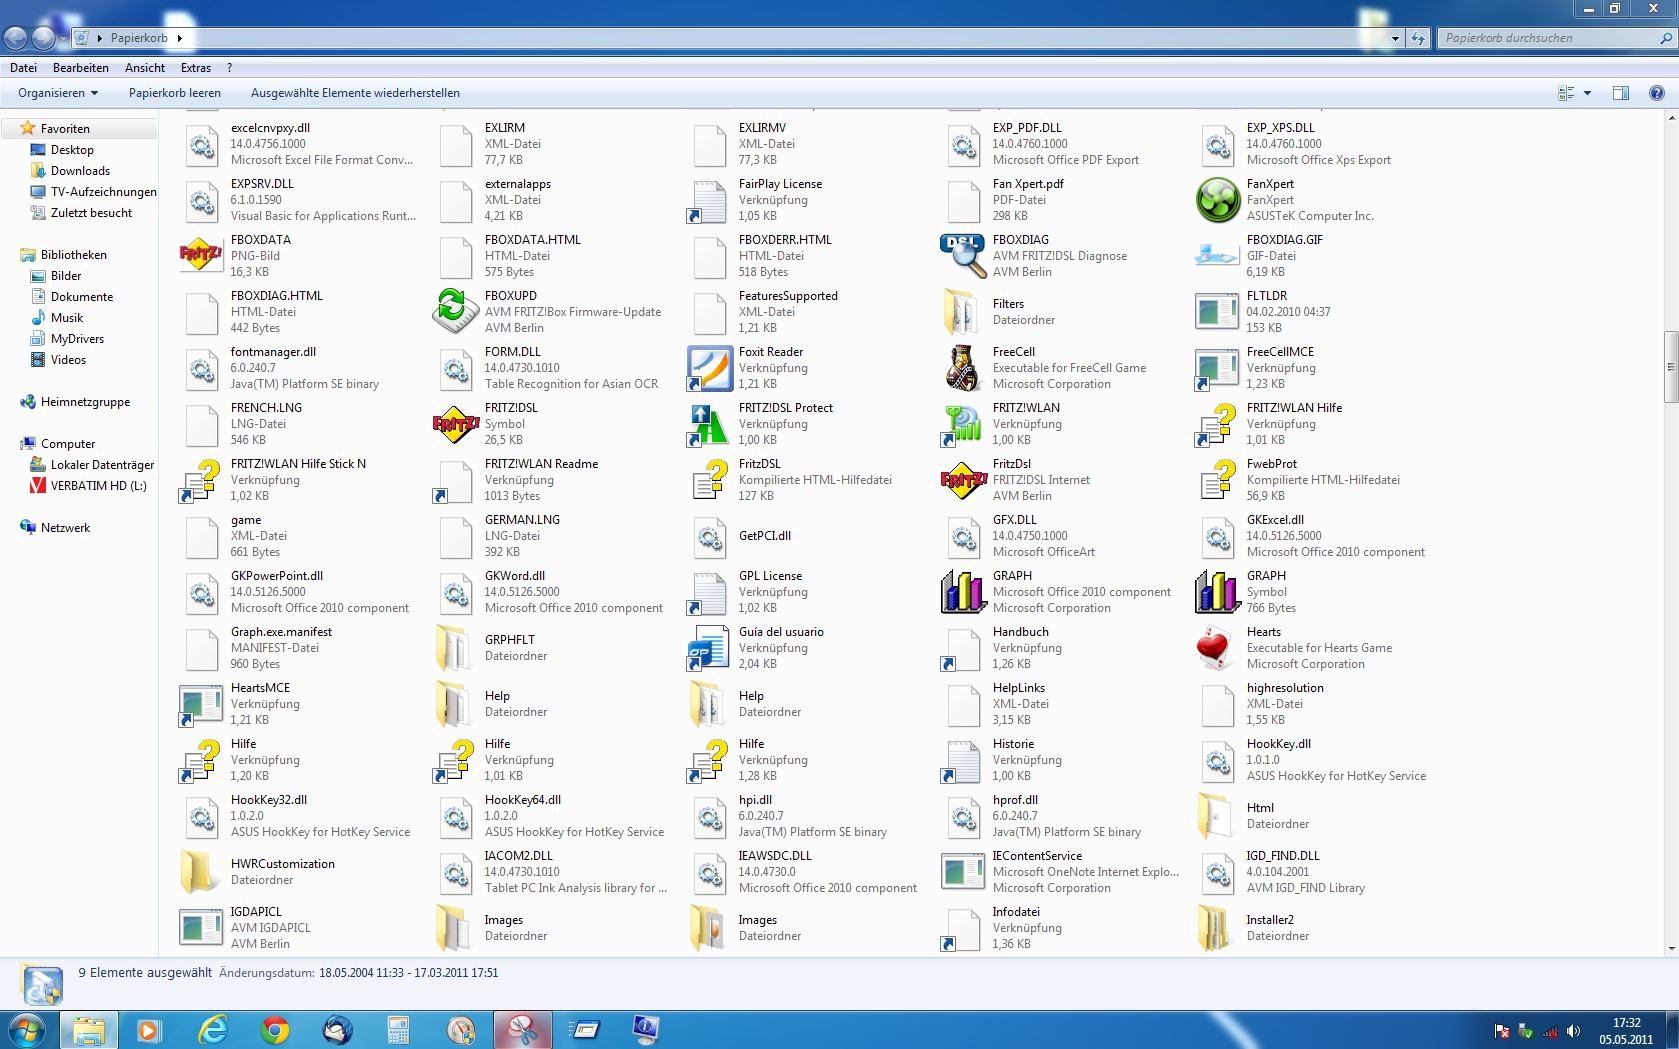Change the view with the view button
The height and width of the screenshot is (1049, 1679).
(x=1566, y=93)
